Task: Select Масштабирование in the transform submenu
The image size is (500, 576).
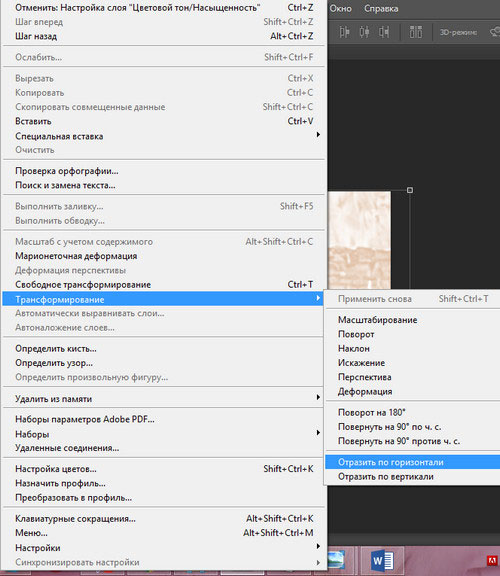Action: pyautogui.click(x=413, y=320)
